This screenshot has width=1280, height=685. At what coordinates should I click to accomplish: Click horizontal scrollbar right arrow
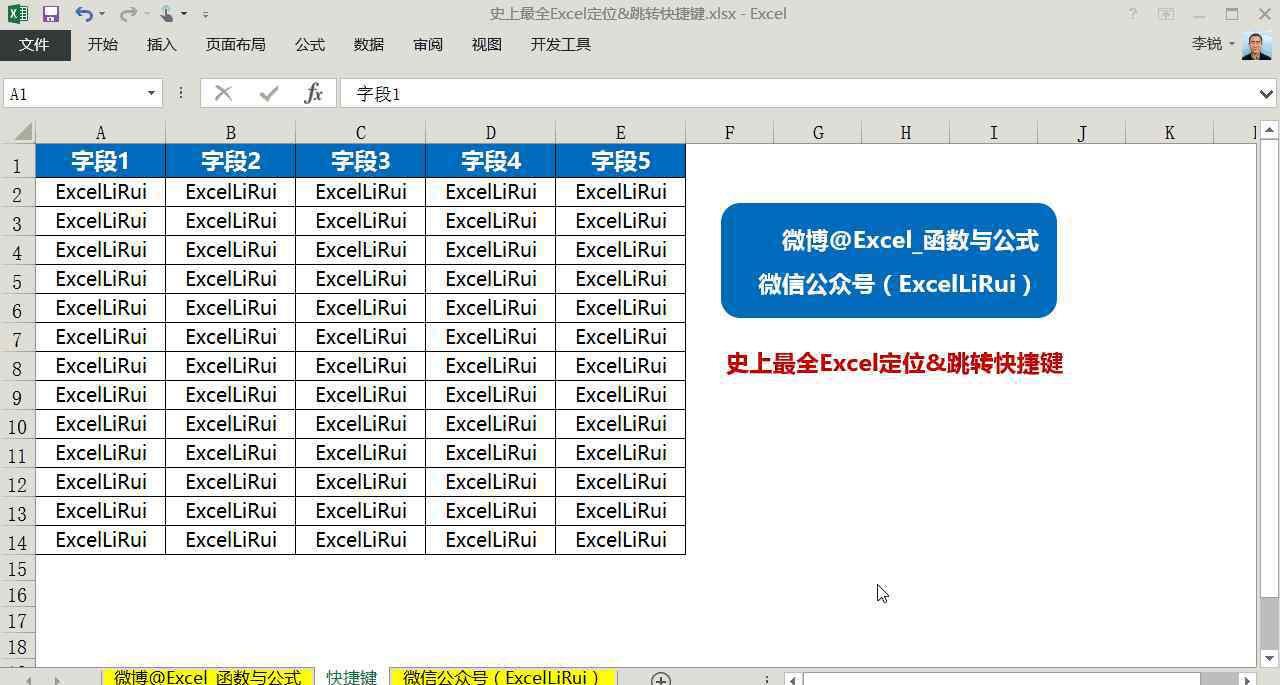(1246, 679)
